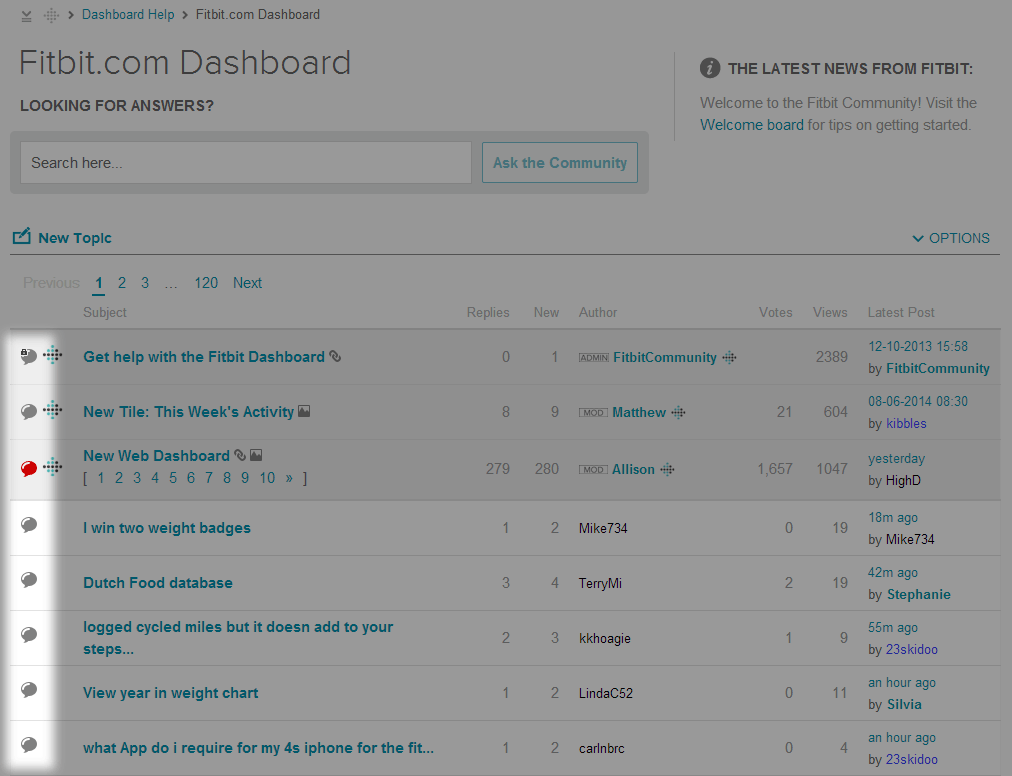Click the Fitbit logo icon in the breadcrumb

coord(51,15)
